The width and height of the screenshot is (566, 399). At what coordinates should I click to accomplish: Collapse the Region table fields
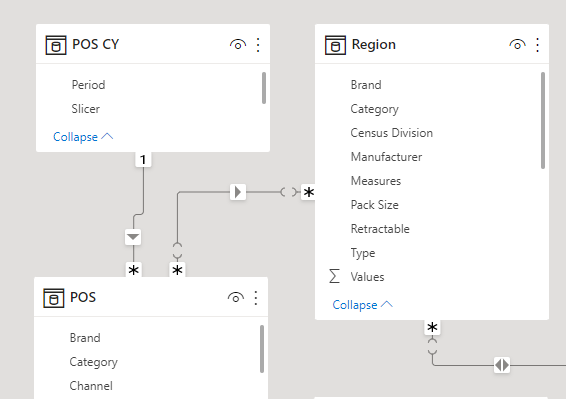click(x=362, y=305)
